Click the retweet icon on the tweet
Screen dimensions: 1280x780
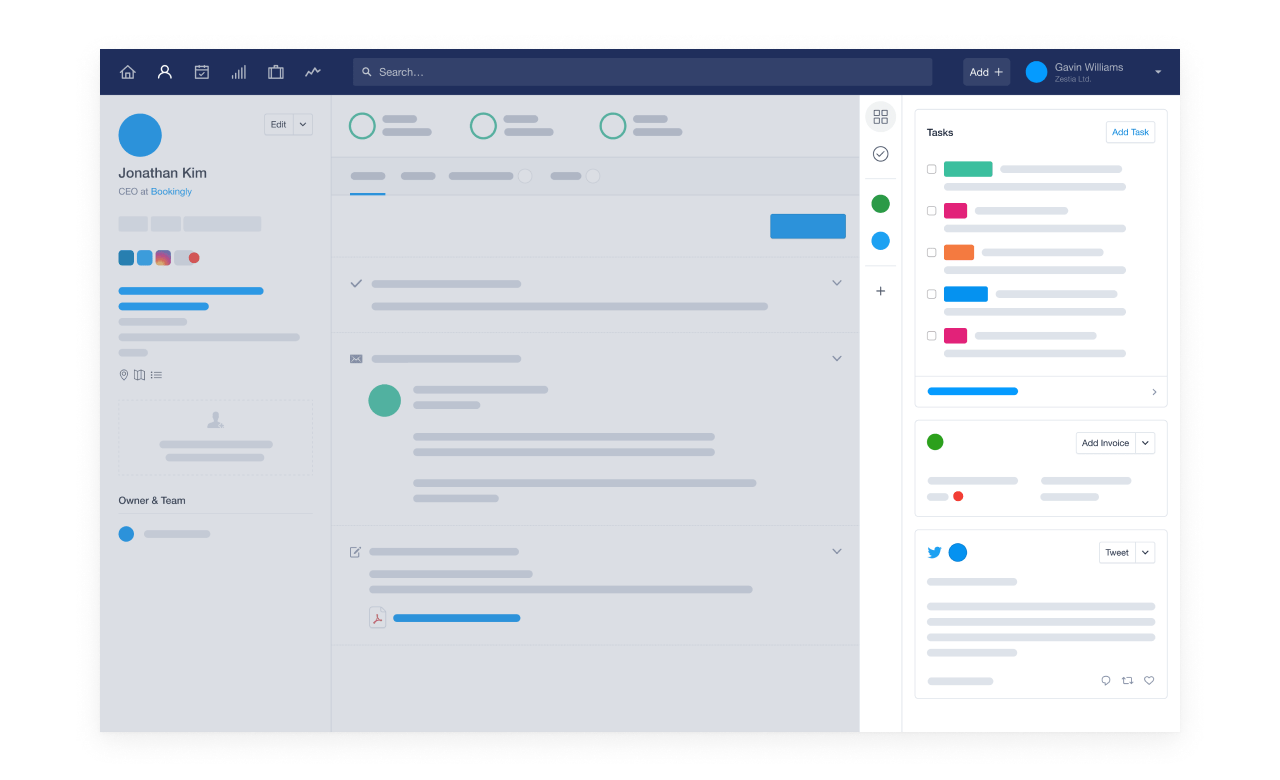[1127, 681]
